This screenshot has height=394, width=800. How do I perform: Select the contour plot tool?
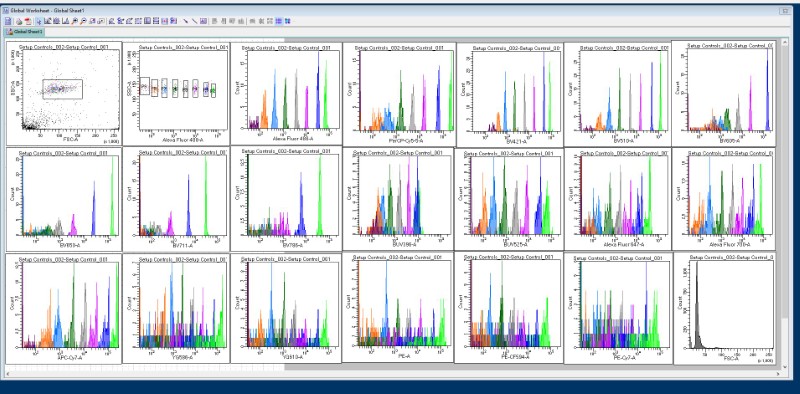point(56,21)
